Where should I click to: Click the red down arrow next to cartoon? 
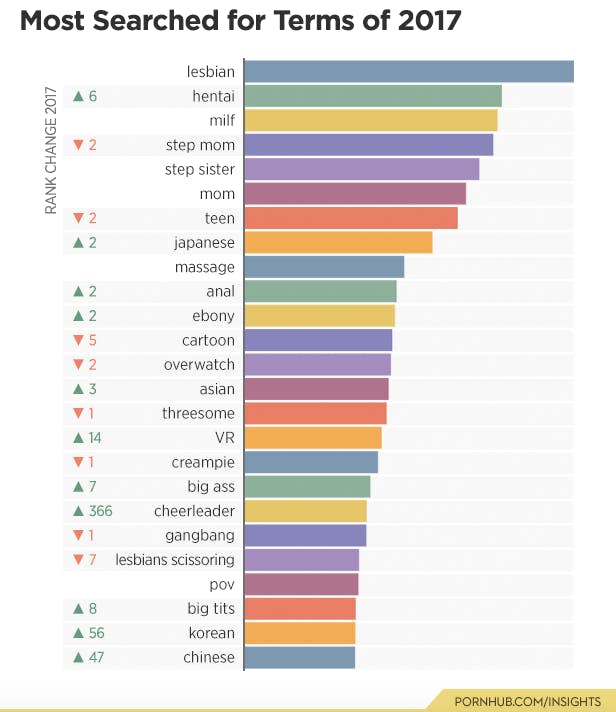click(79, 340)
